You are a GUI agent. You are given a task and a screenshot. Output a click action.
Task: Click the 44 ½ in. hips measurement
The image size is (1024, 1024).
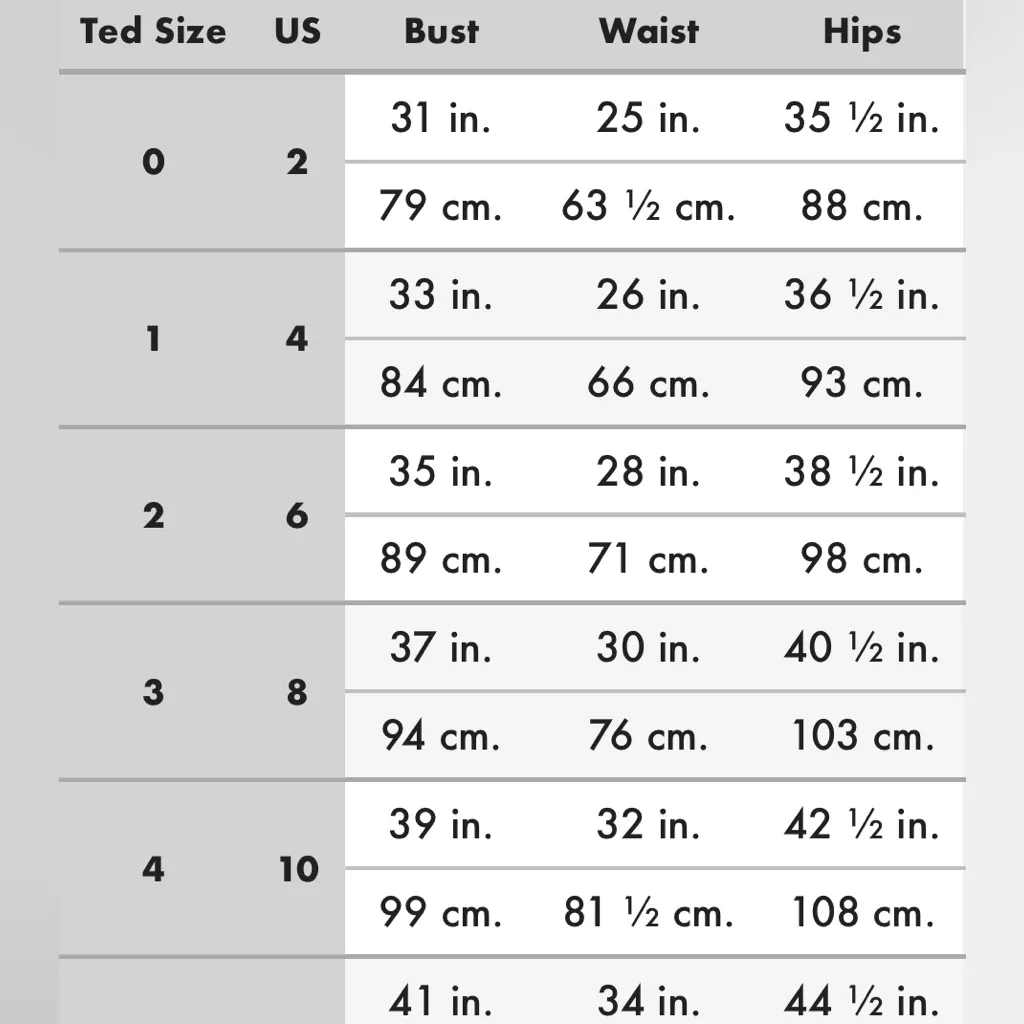click(x=861, y=1000)
